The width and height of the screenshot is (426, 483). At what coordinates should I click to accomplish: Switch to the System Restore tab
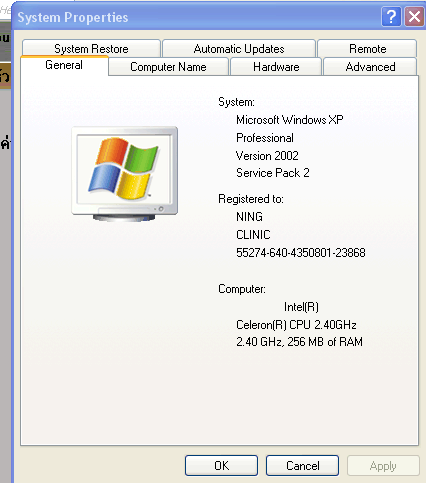click(91, 49)
